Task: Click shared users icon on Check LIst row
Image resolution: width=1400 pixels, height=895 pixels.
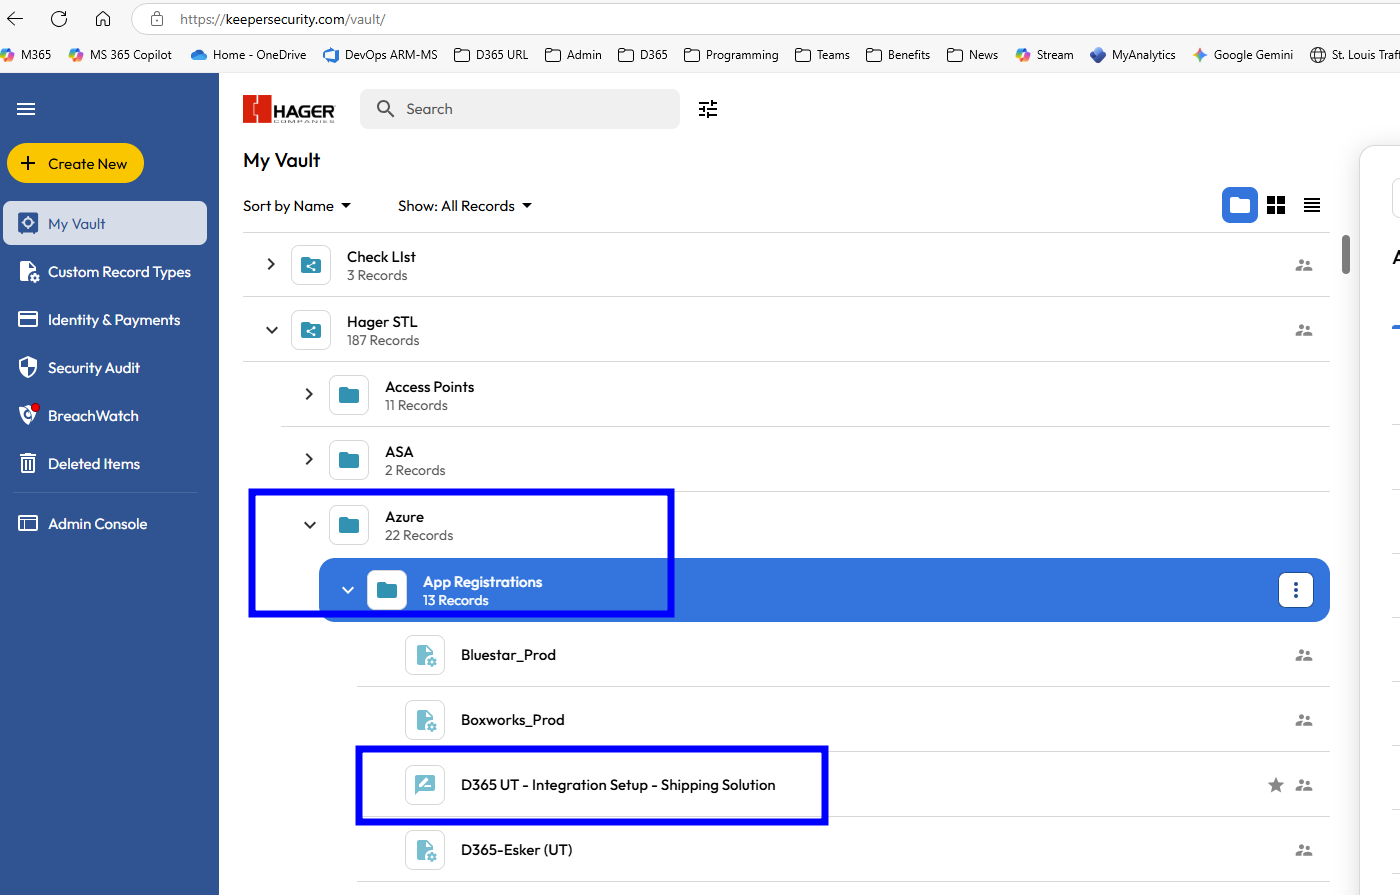Action: click(1304, 265)
